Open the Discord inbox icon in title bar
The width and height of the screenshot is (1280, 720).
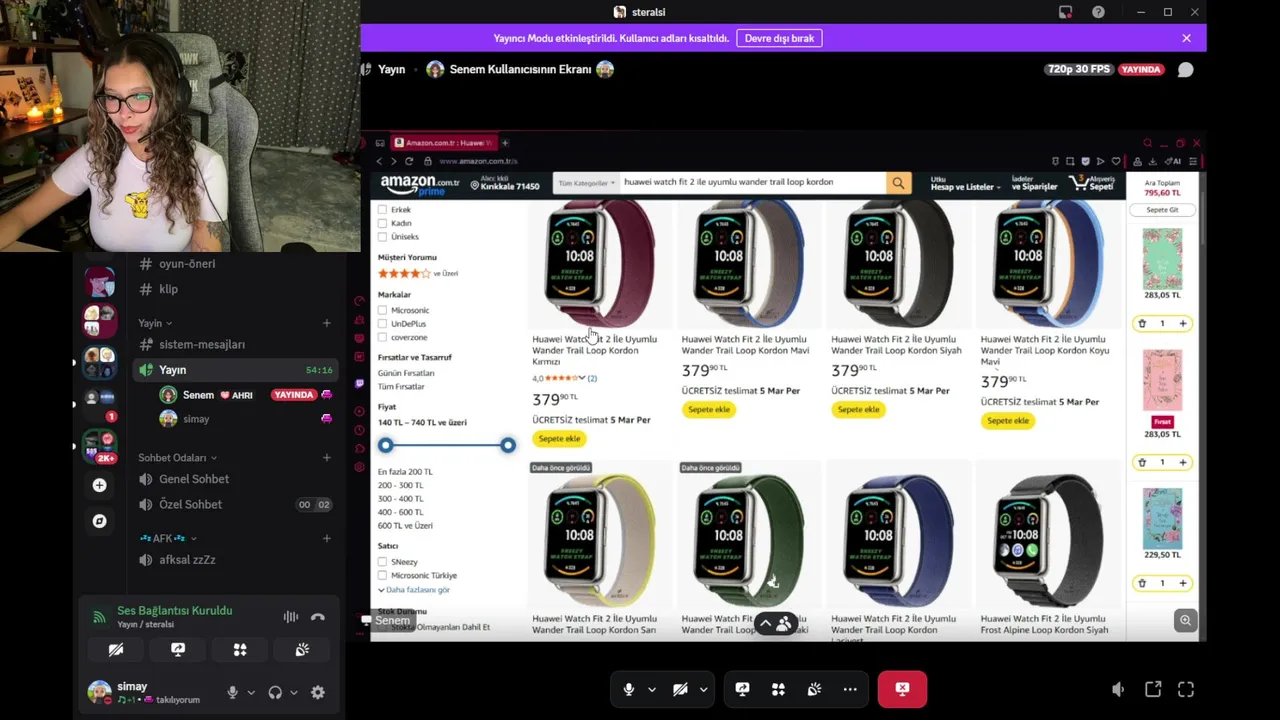pos(1065,12)
